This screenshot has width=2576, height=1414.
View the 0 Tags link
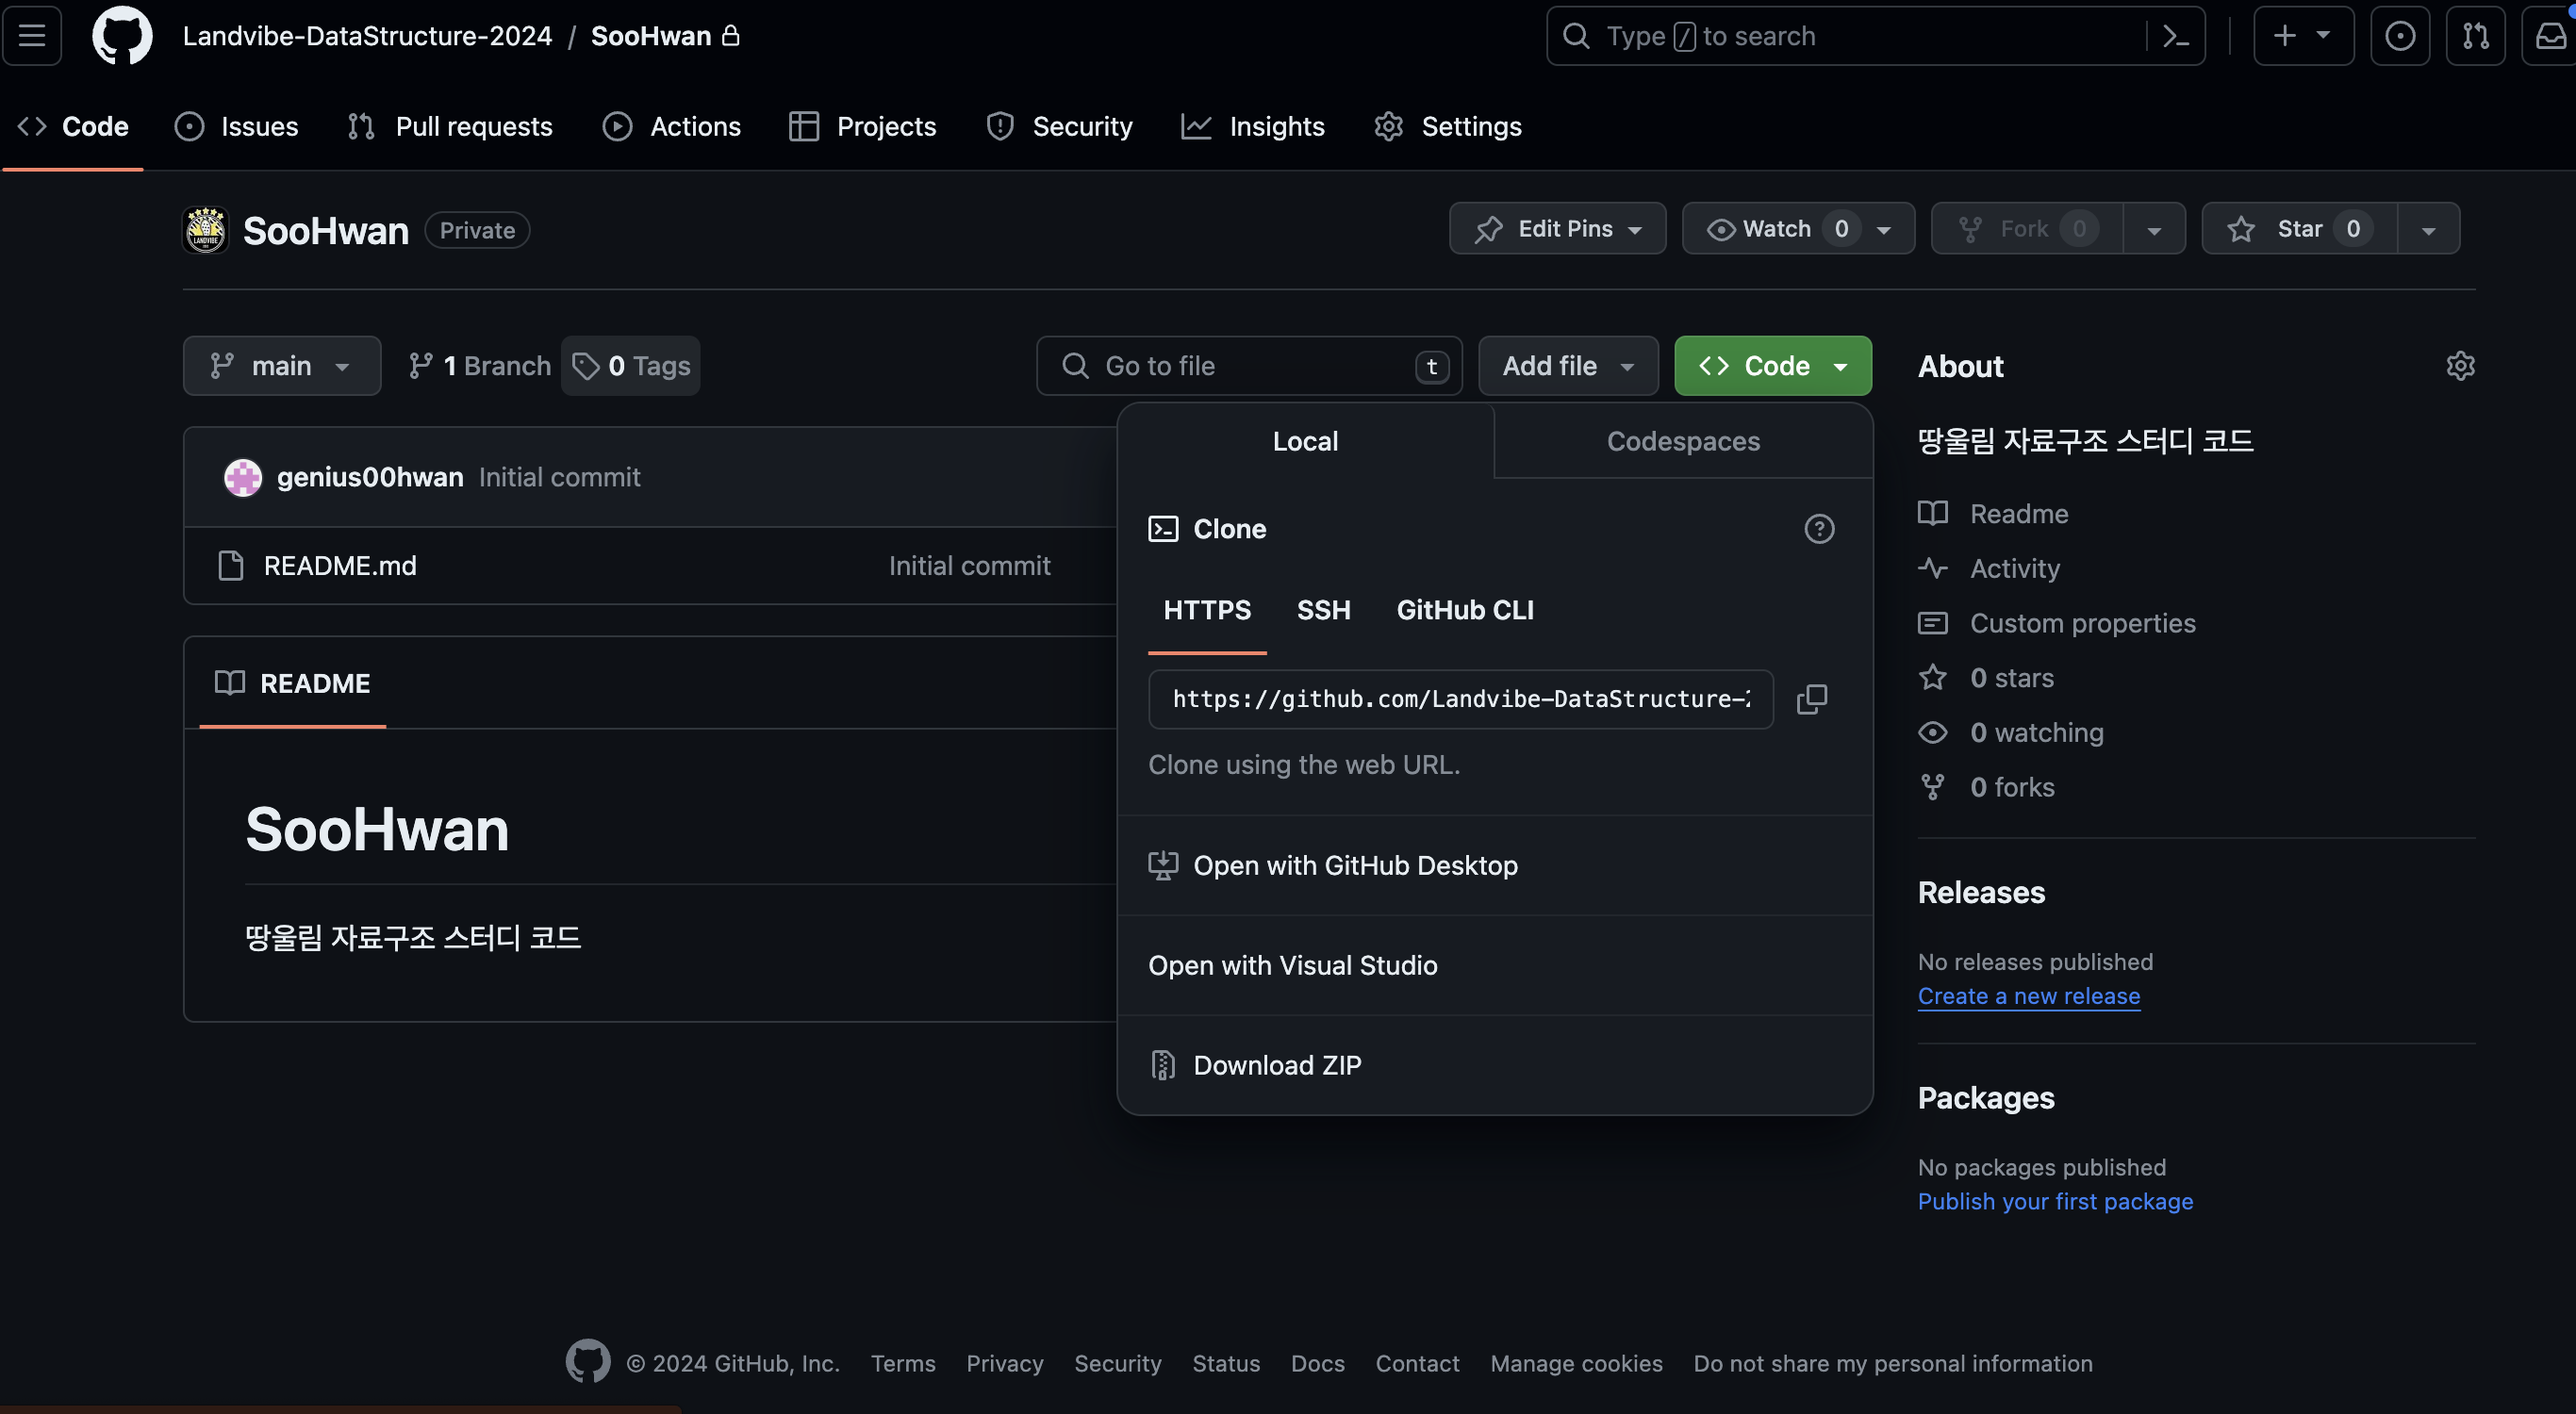point(631,366)
